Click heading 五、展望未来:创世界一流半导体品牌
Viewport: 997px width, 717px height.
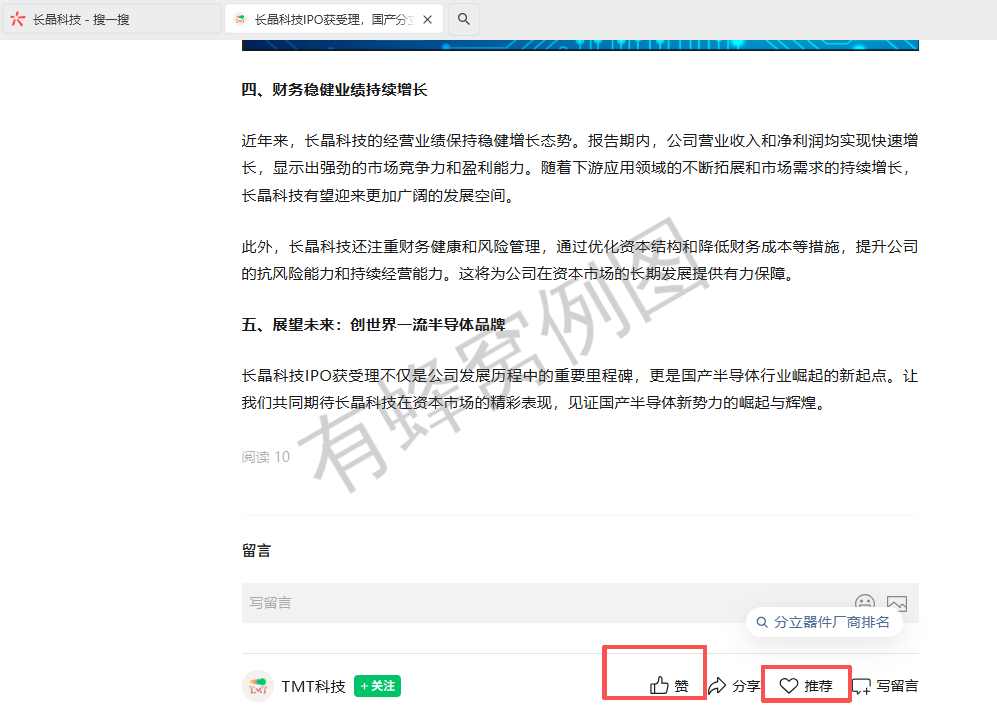(374, 325)
